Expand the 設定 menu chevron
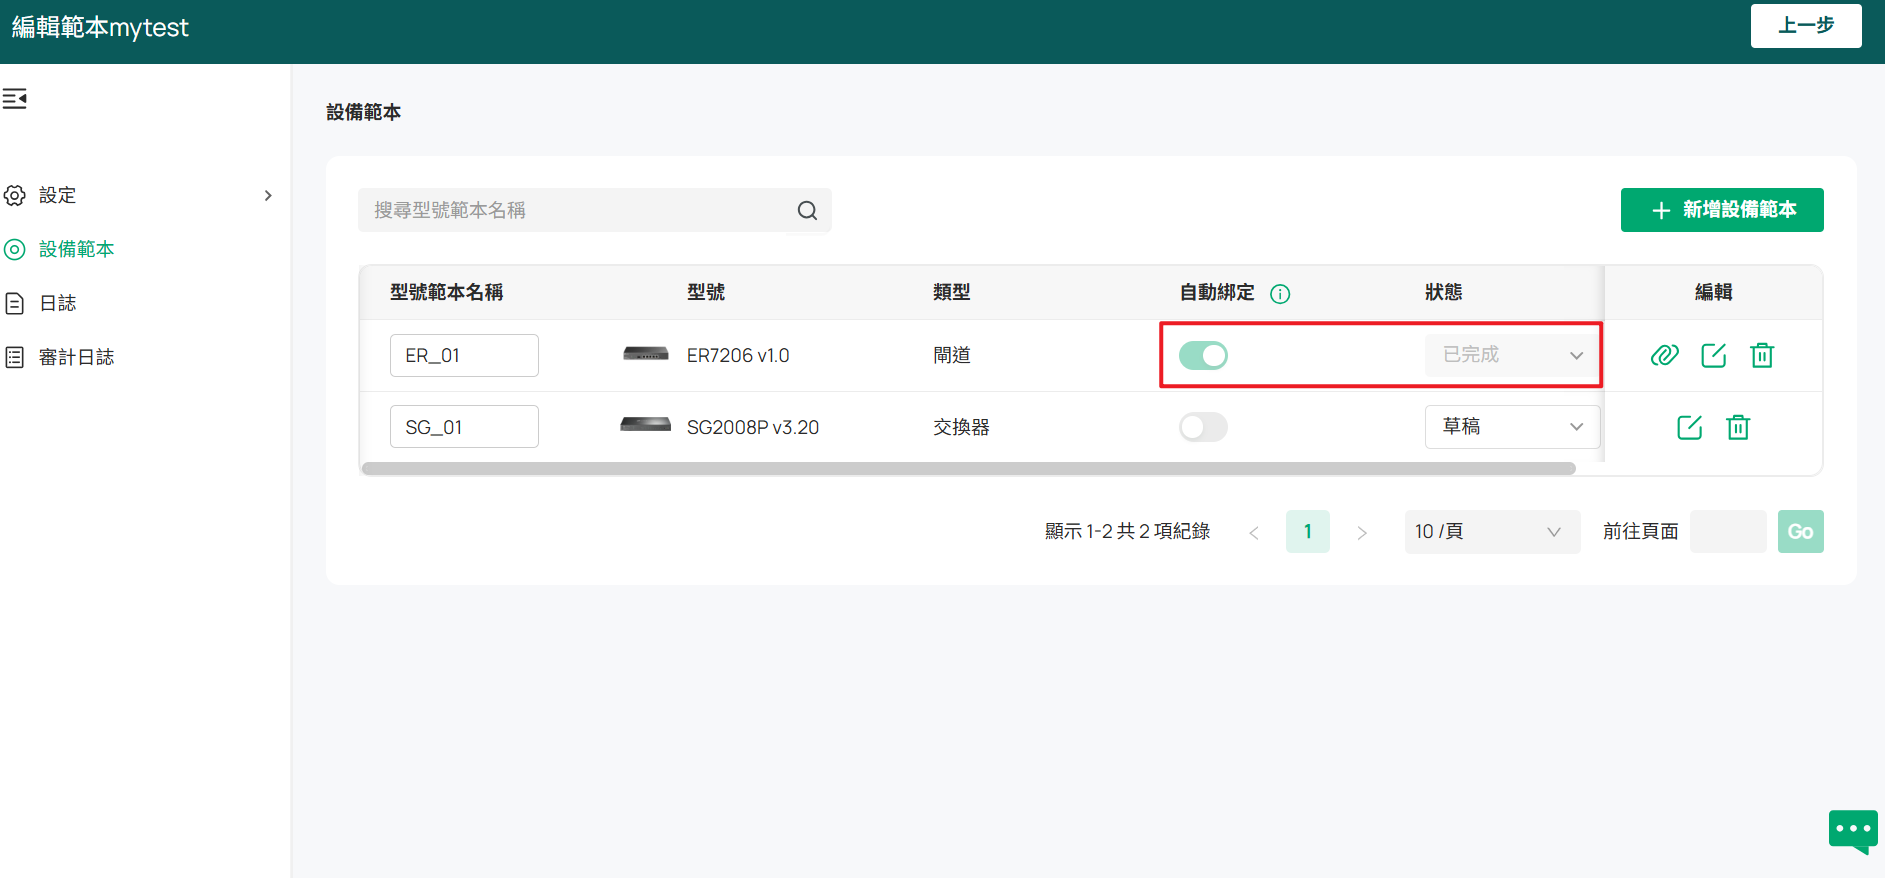Image resolution: width=1885 pixels, height=878 pixels. tap(268, 195)
